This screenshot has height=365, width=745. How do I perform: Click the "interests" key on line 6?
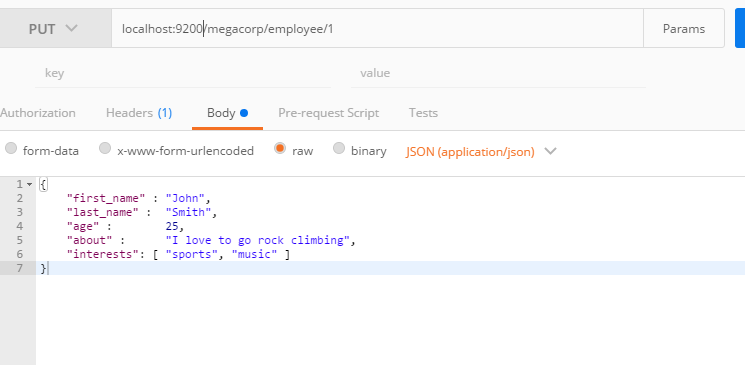click(x=103, y=254)
